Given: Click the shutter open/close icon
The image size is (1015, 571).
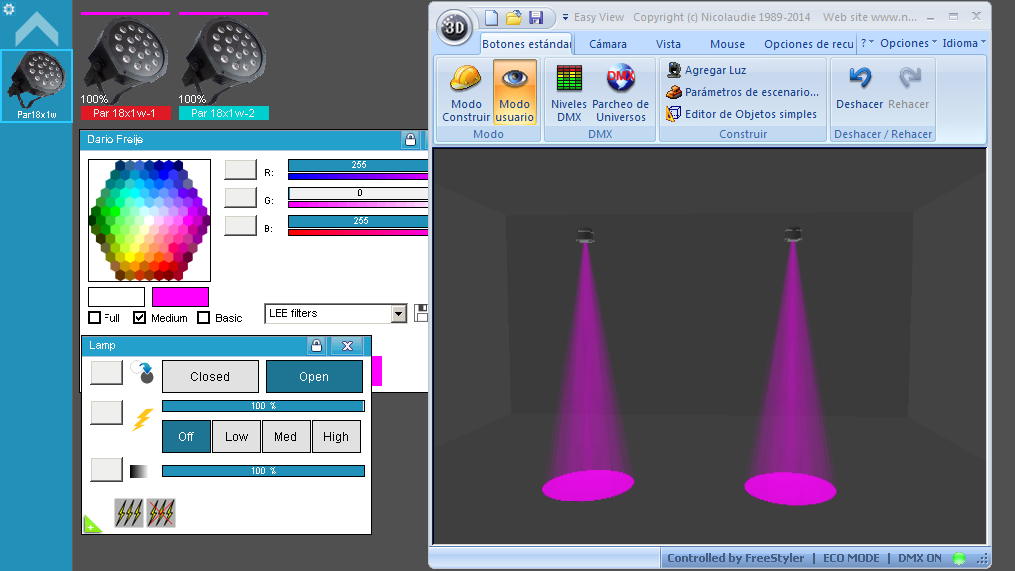Looking at the screenshot, I should [x=142, y=372].
